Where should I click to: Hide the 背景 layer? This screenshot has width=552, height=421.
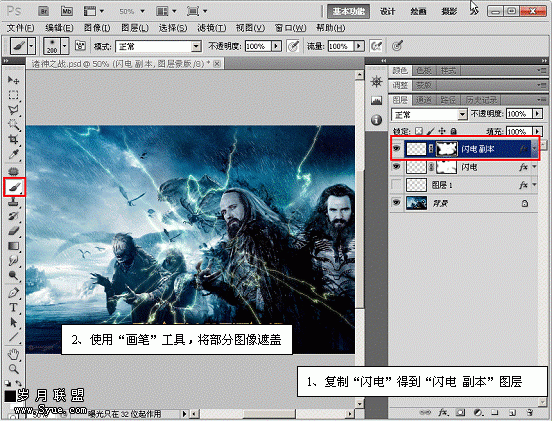(x=396, y=203)
